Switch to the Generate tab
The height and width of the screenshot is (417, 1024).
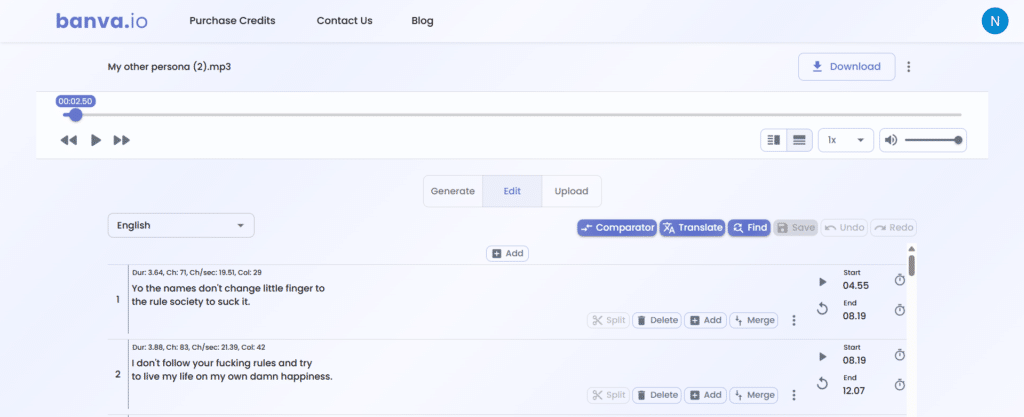click(453, 191)
